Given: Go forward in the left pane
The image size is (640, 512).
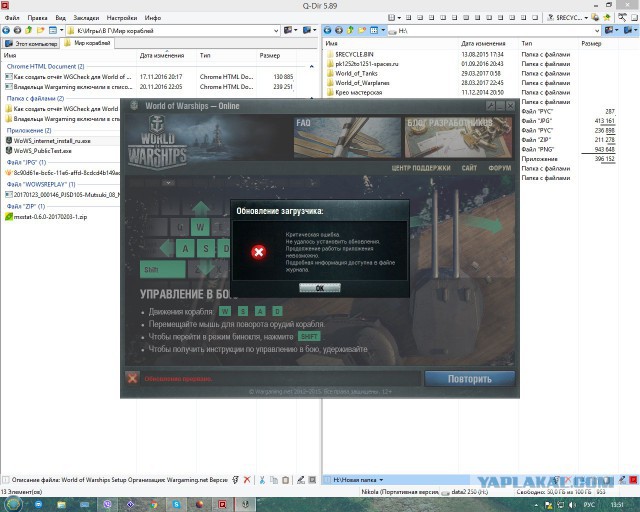Looking at the screenshot, I should coord(17,30).
